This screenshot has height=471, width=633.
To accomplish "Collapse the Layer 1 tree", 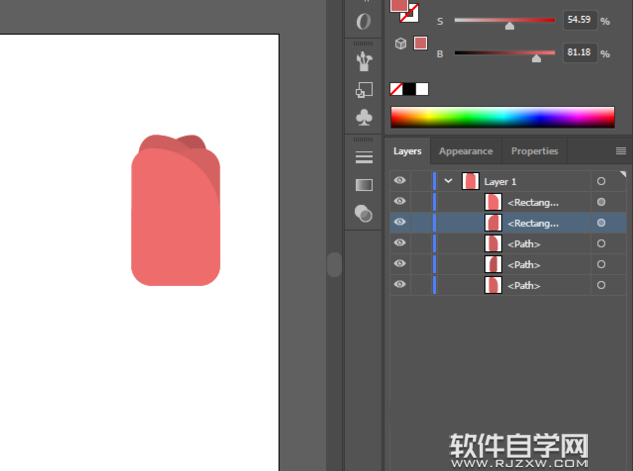I will point(448,181).
